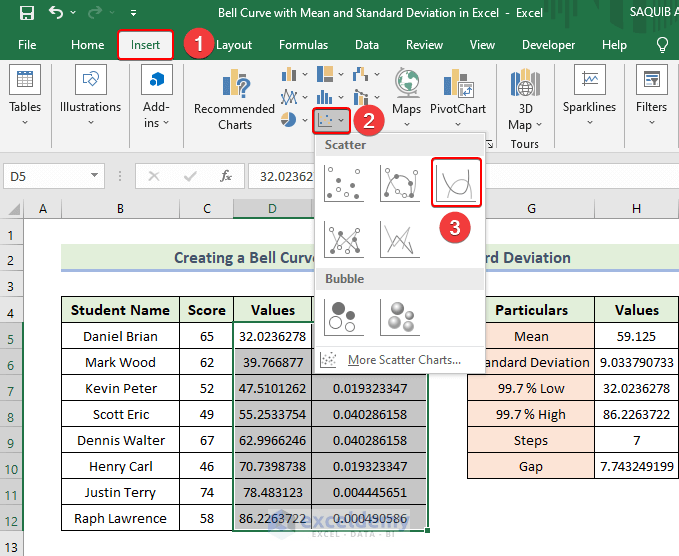The image size is (679, 556).
Task: Click cell containing Dennis Walter
Action: coord(120,440)
